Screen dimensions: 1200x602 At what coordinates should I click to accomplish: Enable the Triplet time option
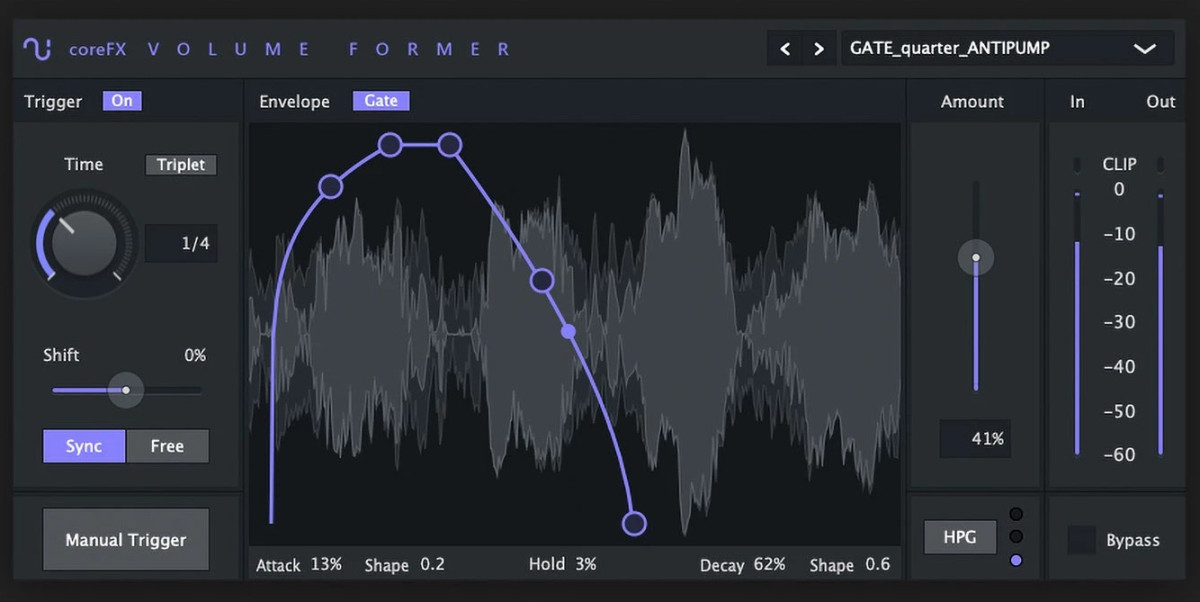[x=181, y=165]
